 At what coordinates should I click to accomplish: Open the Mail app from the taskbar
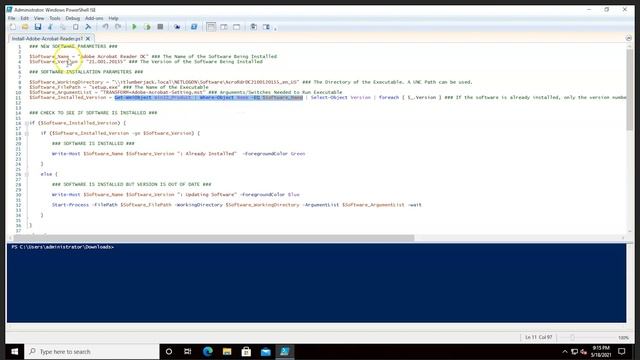(266, 351)
